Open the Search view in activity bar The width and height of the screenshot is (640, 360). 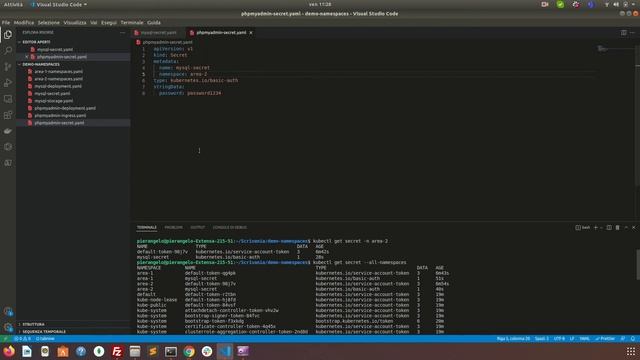(8, 51)
